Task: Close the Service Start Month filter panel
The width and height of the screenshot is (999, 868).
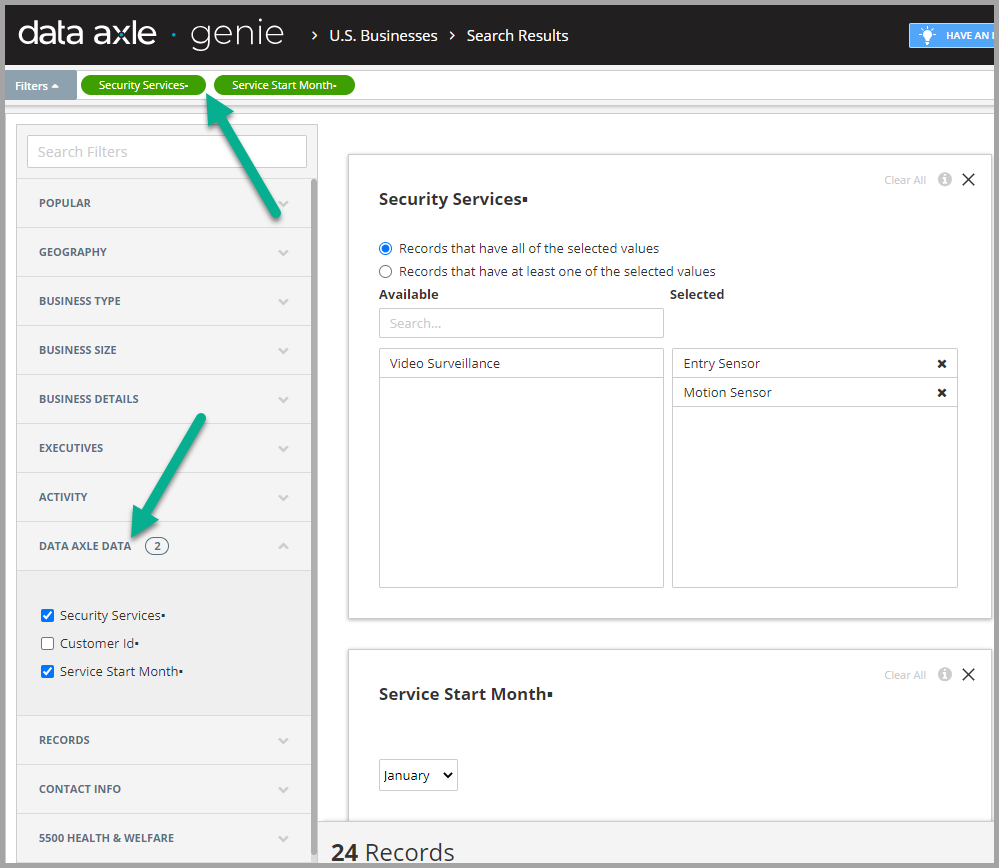Action: (968, 674)
